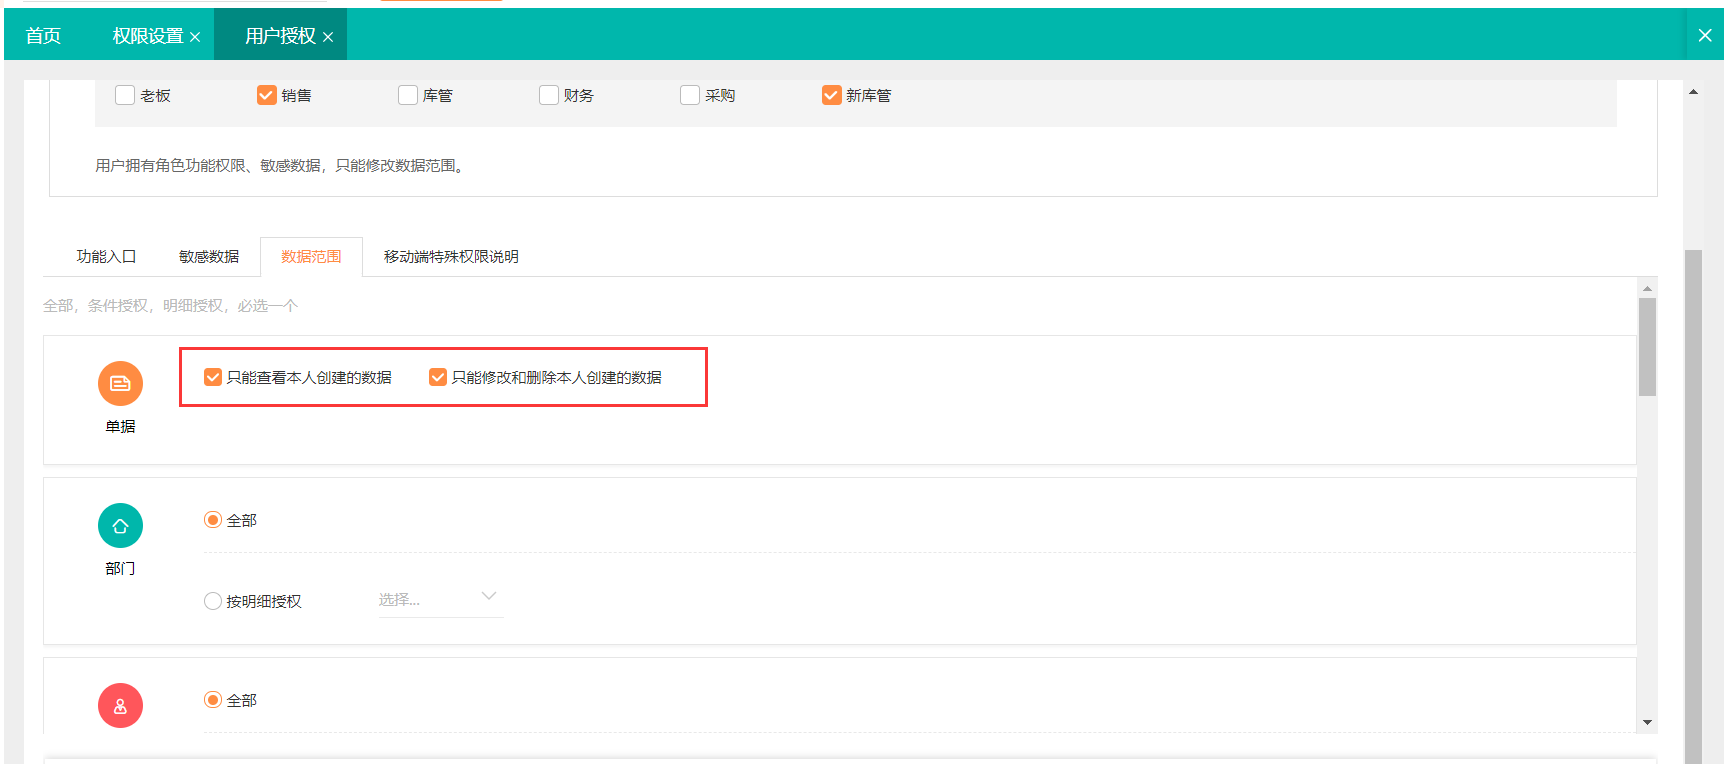The height and width of the screenshot is (764, 1724).
Task: Select 按明细授权 radio under 部门
Action: click(x=213, y=601)
